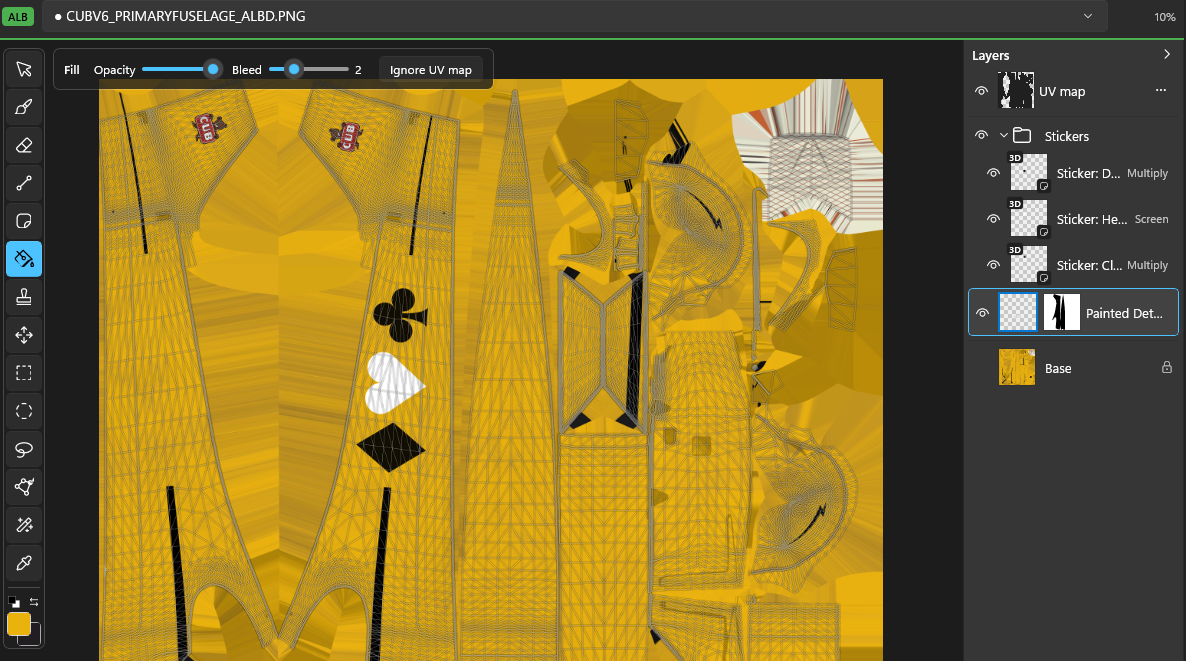Viewport: 1186px width, 661px height.
Task: Reset colors to default black and white
Action: 14,602
